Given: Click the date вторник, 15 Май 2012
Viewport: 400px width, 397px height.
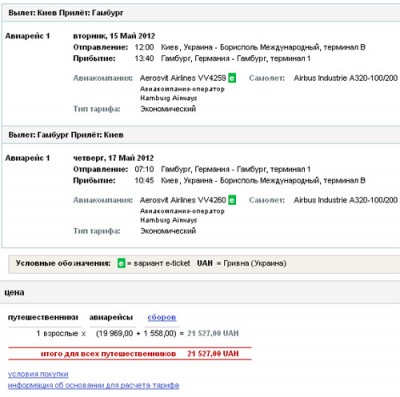Looking at the screenshot, I should 114,36.
